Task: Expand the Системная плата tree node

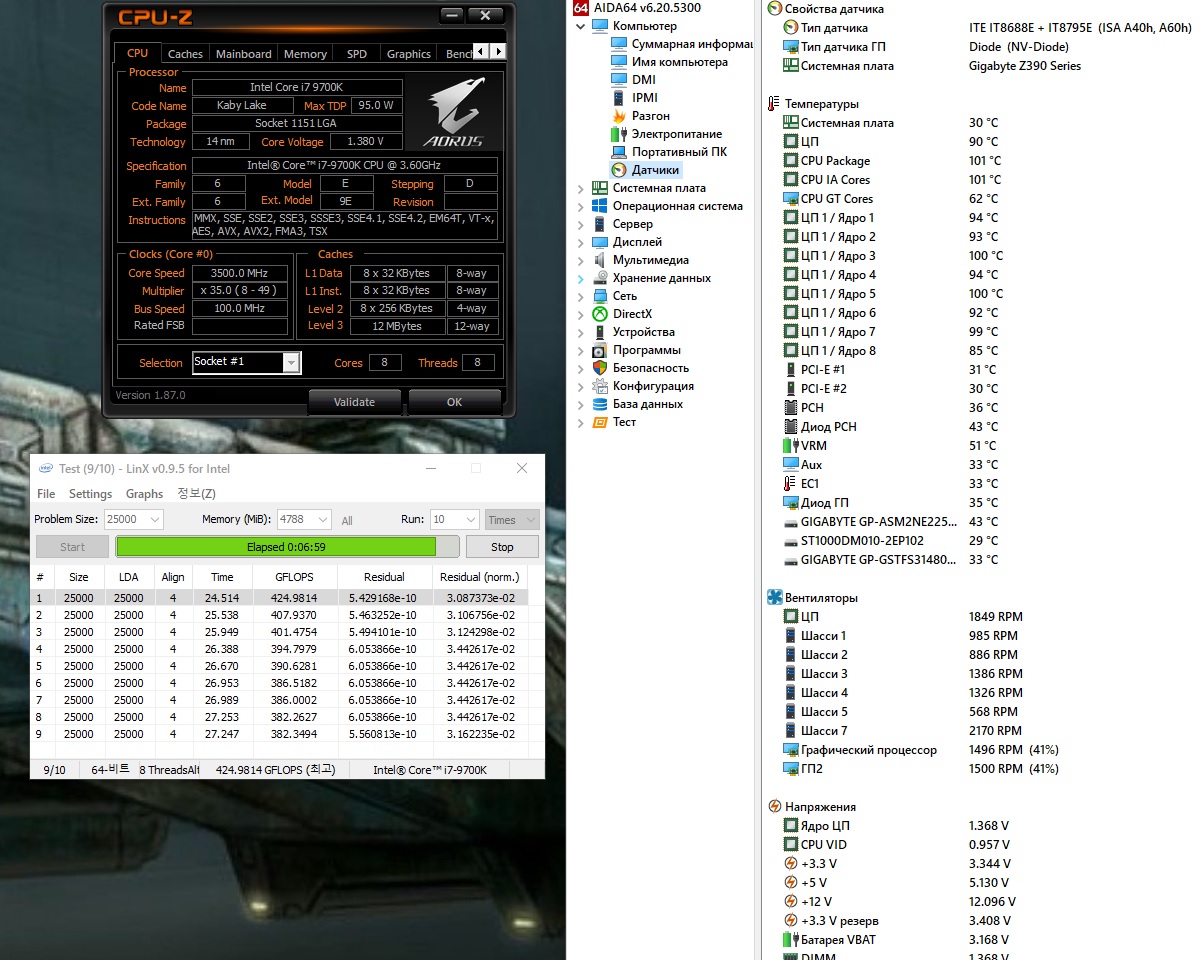Action: tap(581, 188)
